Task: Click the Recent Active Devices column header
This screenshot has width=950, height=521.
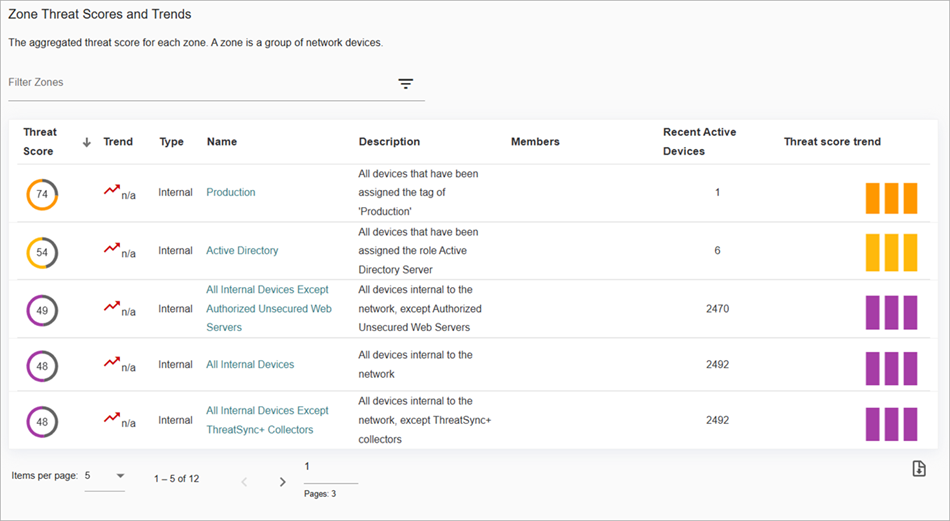Action: click(697, 142)
